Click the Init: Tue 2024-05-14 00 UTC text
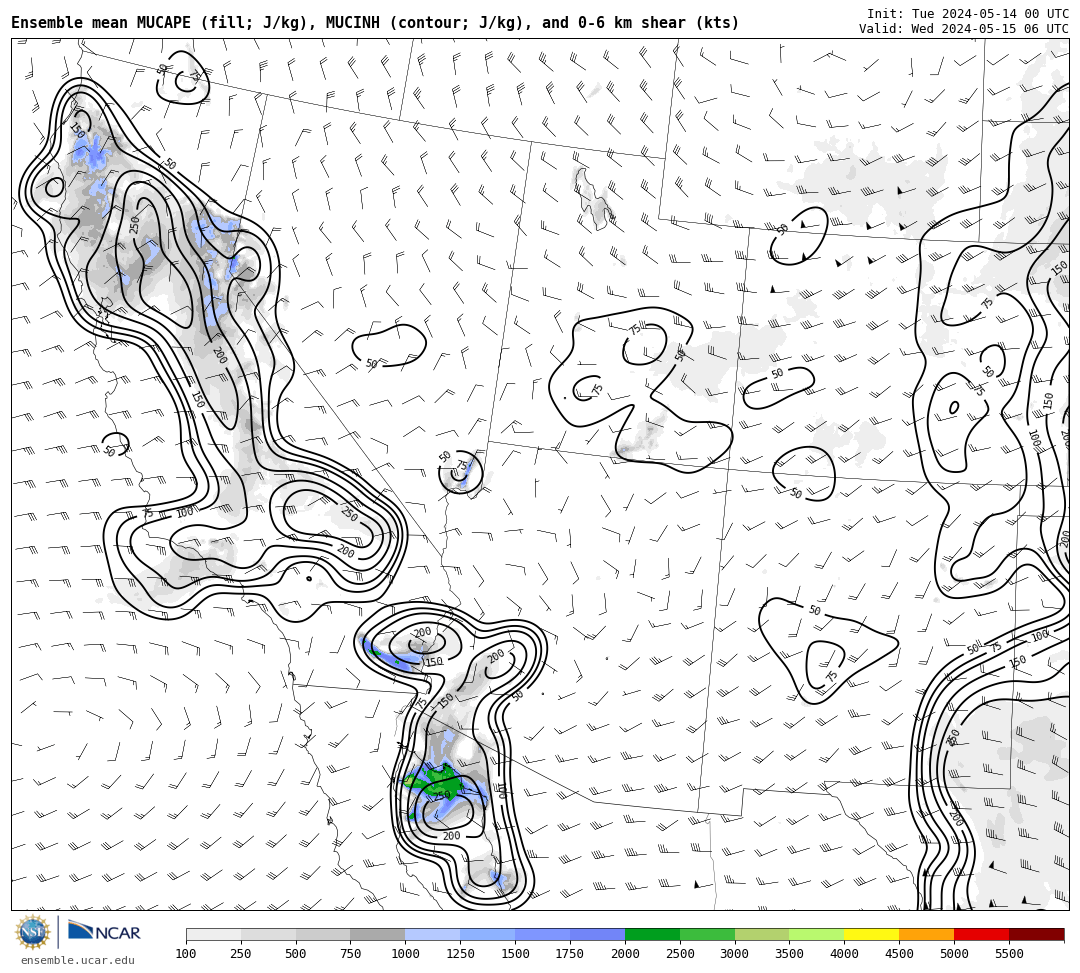 pyautogui.click(x=968, y=14)
